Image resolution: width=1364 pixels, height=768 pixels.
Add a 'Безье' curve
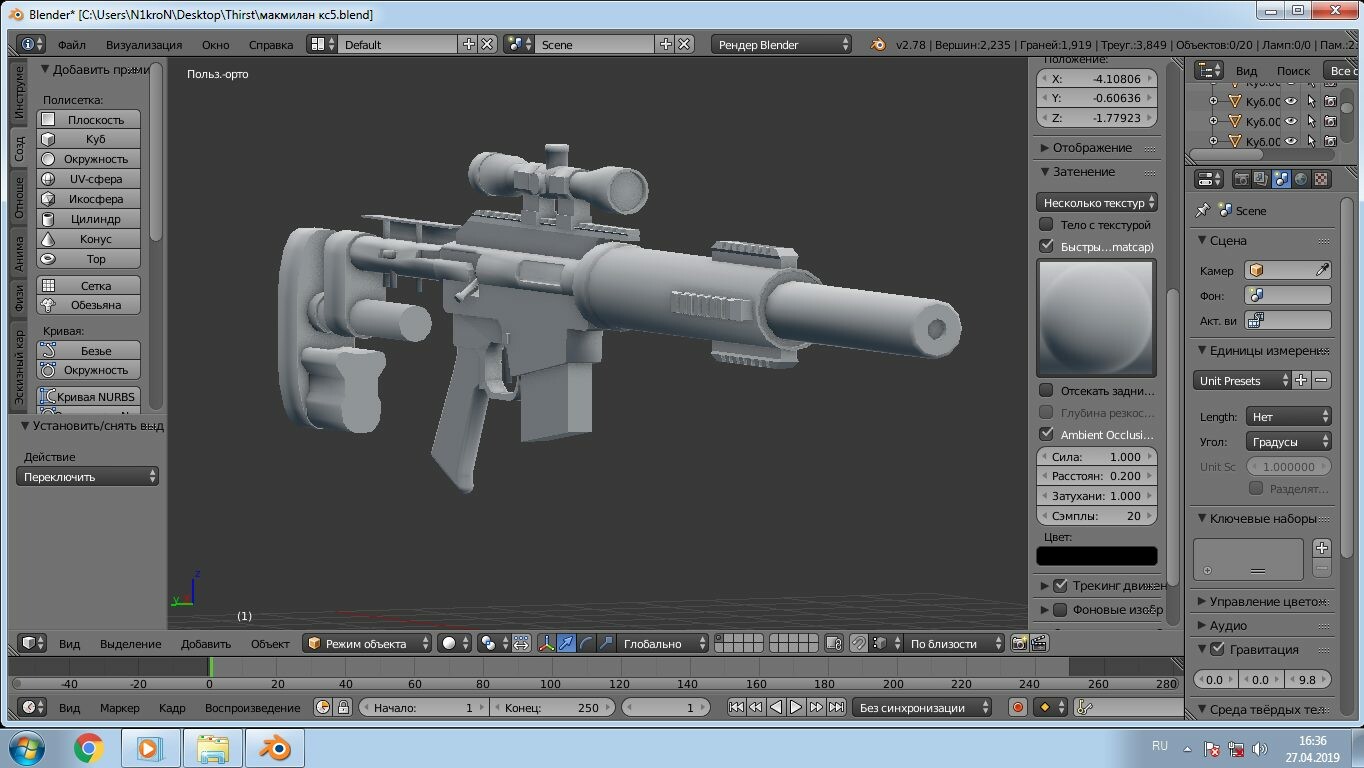click(x=89, y=350)
